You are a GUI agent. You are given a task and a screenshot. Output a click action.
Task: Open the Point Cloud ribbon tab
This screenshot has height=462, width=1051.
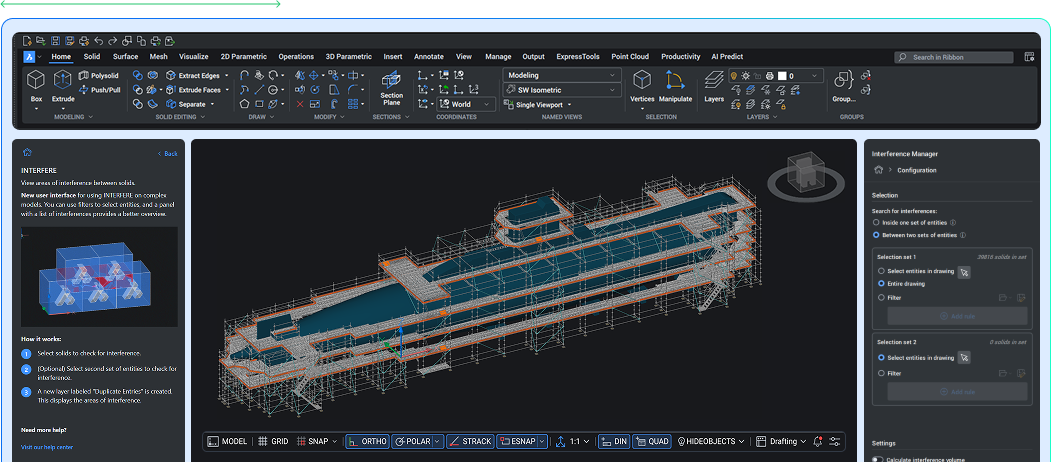[x=630, y=57]
